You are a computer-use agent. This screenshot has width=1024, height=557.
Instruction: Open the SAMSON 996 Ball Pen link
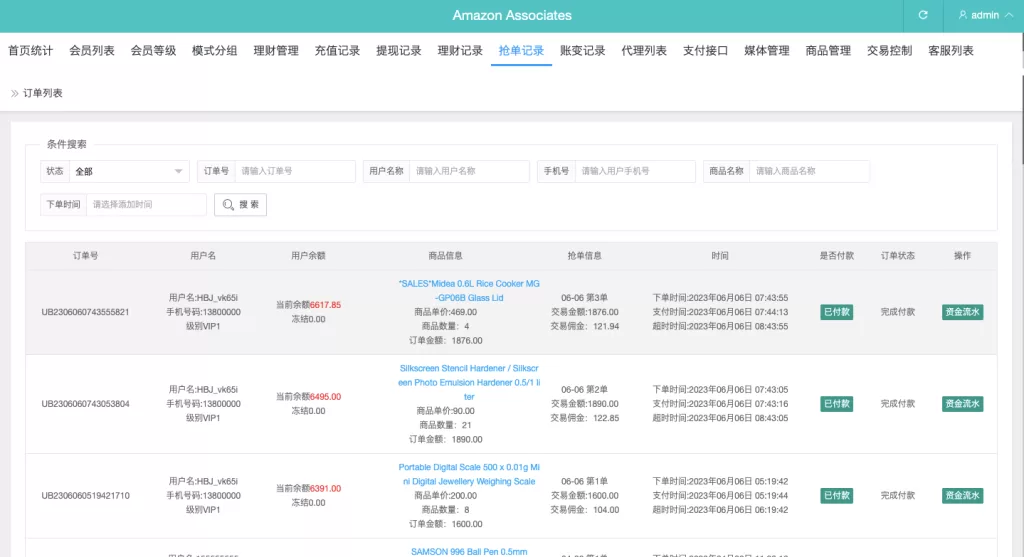[x=469, y=552]
